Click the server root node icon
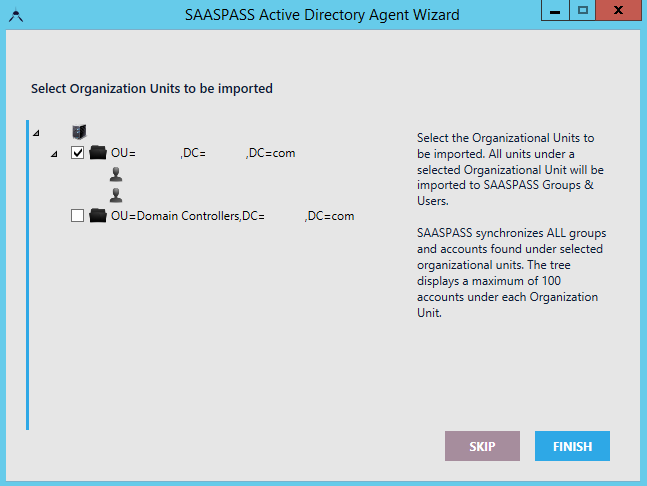This screenshot has width=647, height=486. click(x=80, y=132)
